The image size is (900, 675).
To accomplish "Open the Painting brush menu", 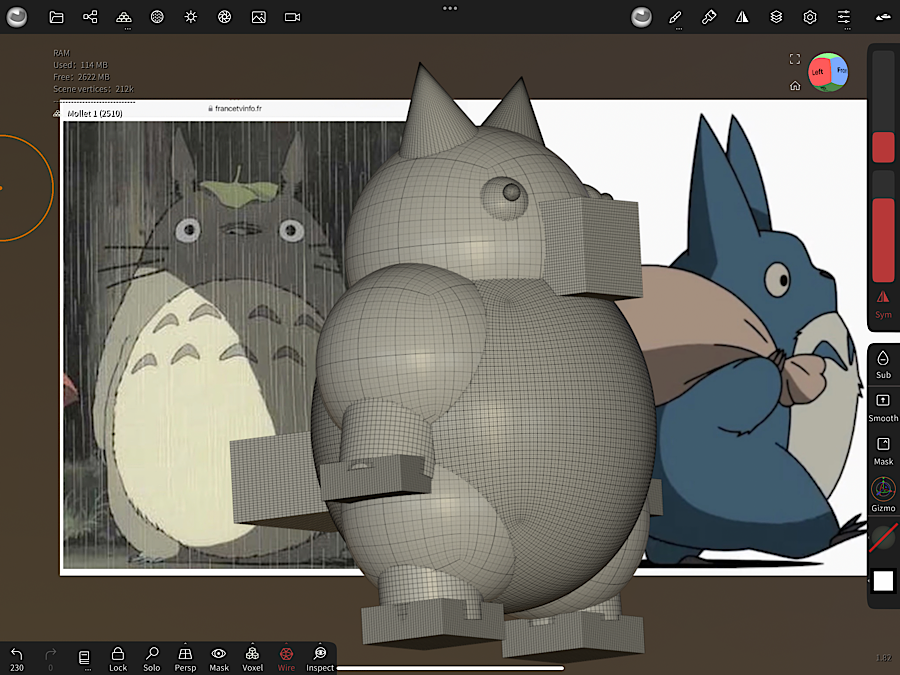I will [708, 17].
